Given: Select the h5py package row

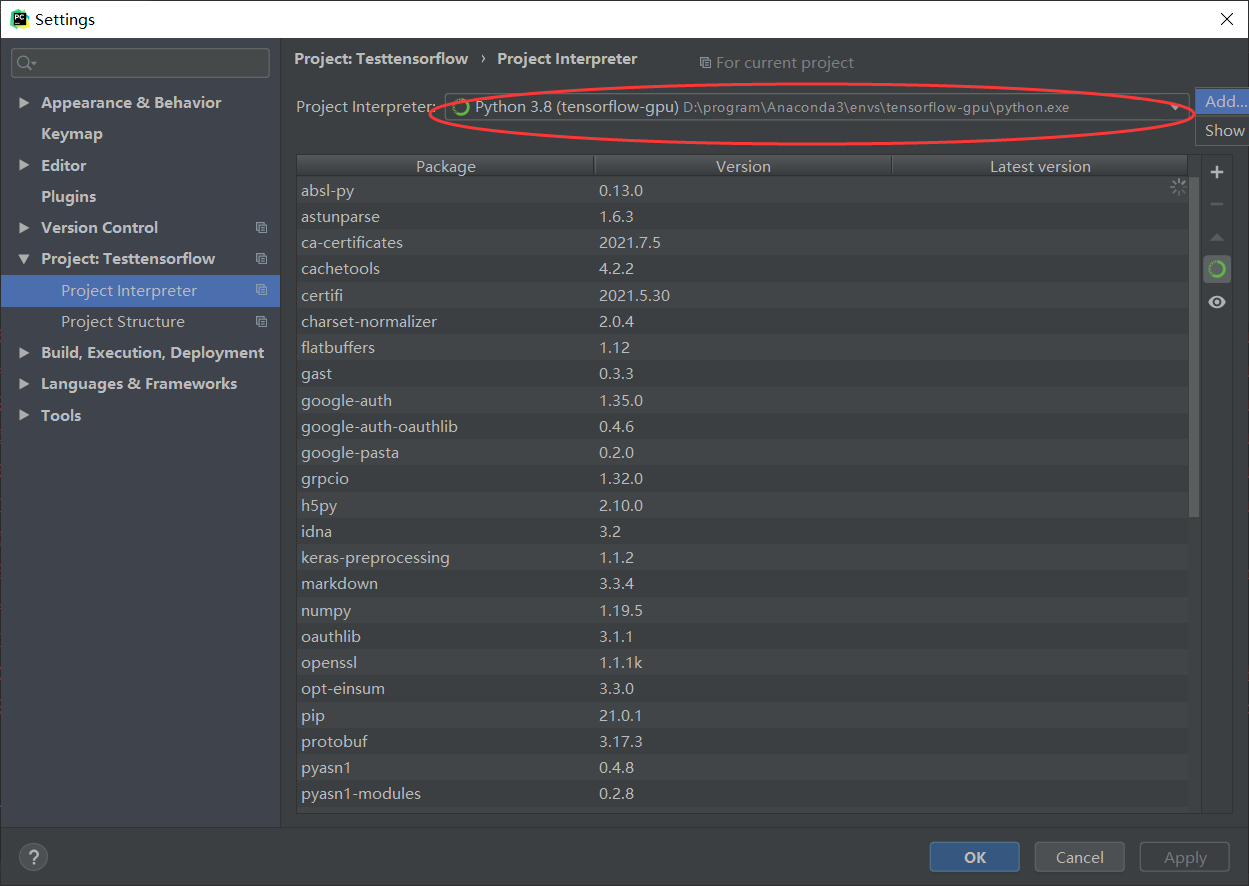Looking at the screenshot, I should pyautogui.click(x=742, y=506).
